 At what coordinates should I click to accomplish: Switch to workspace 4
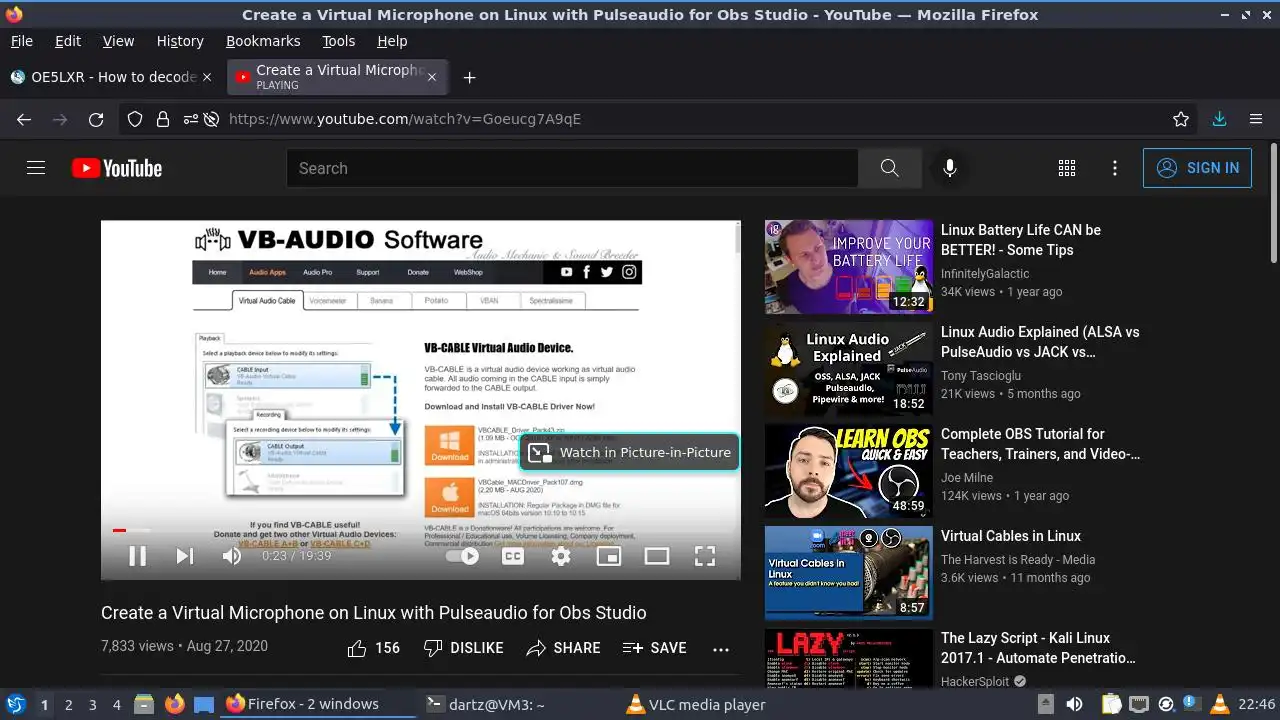point(117,705)
